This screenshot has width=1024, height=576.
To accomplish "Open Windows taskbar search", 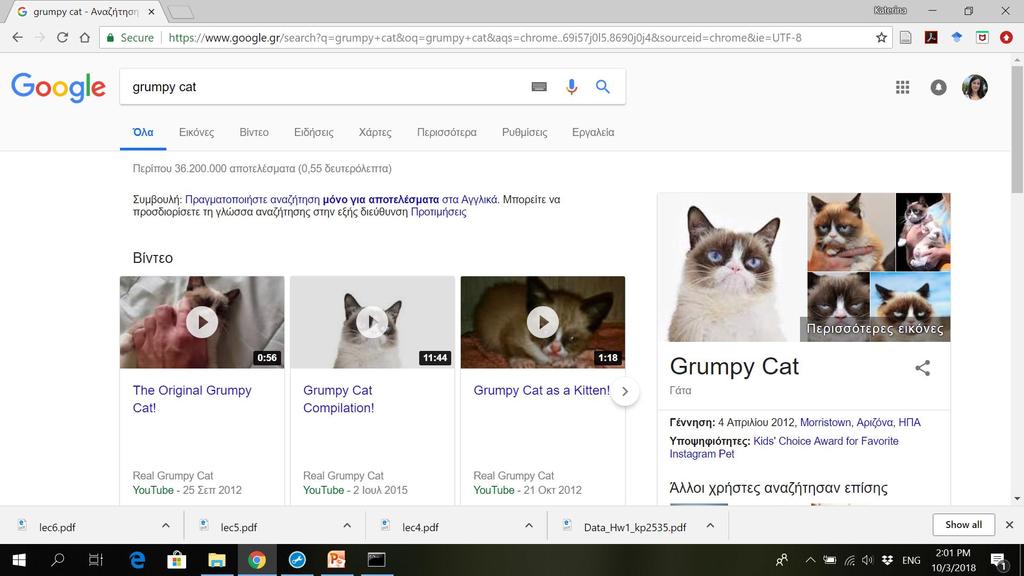I will click(57, 560).
